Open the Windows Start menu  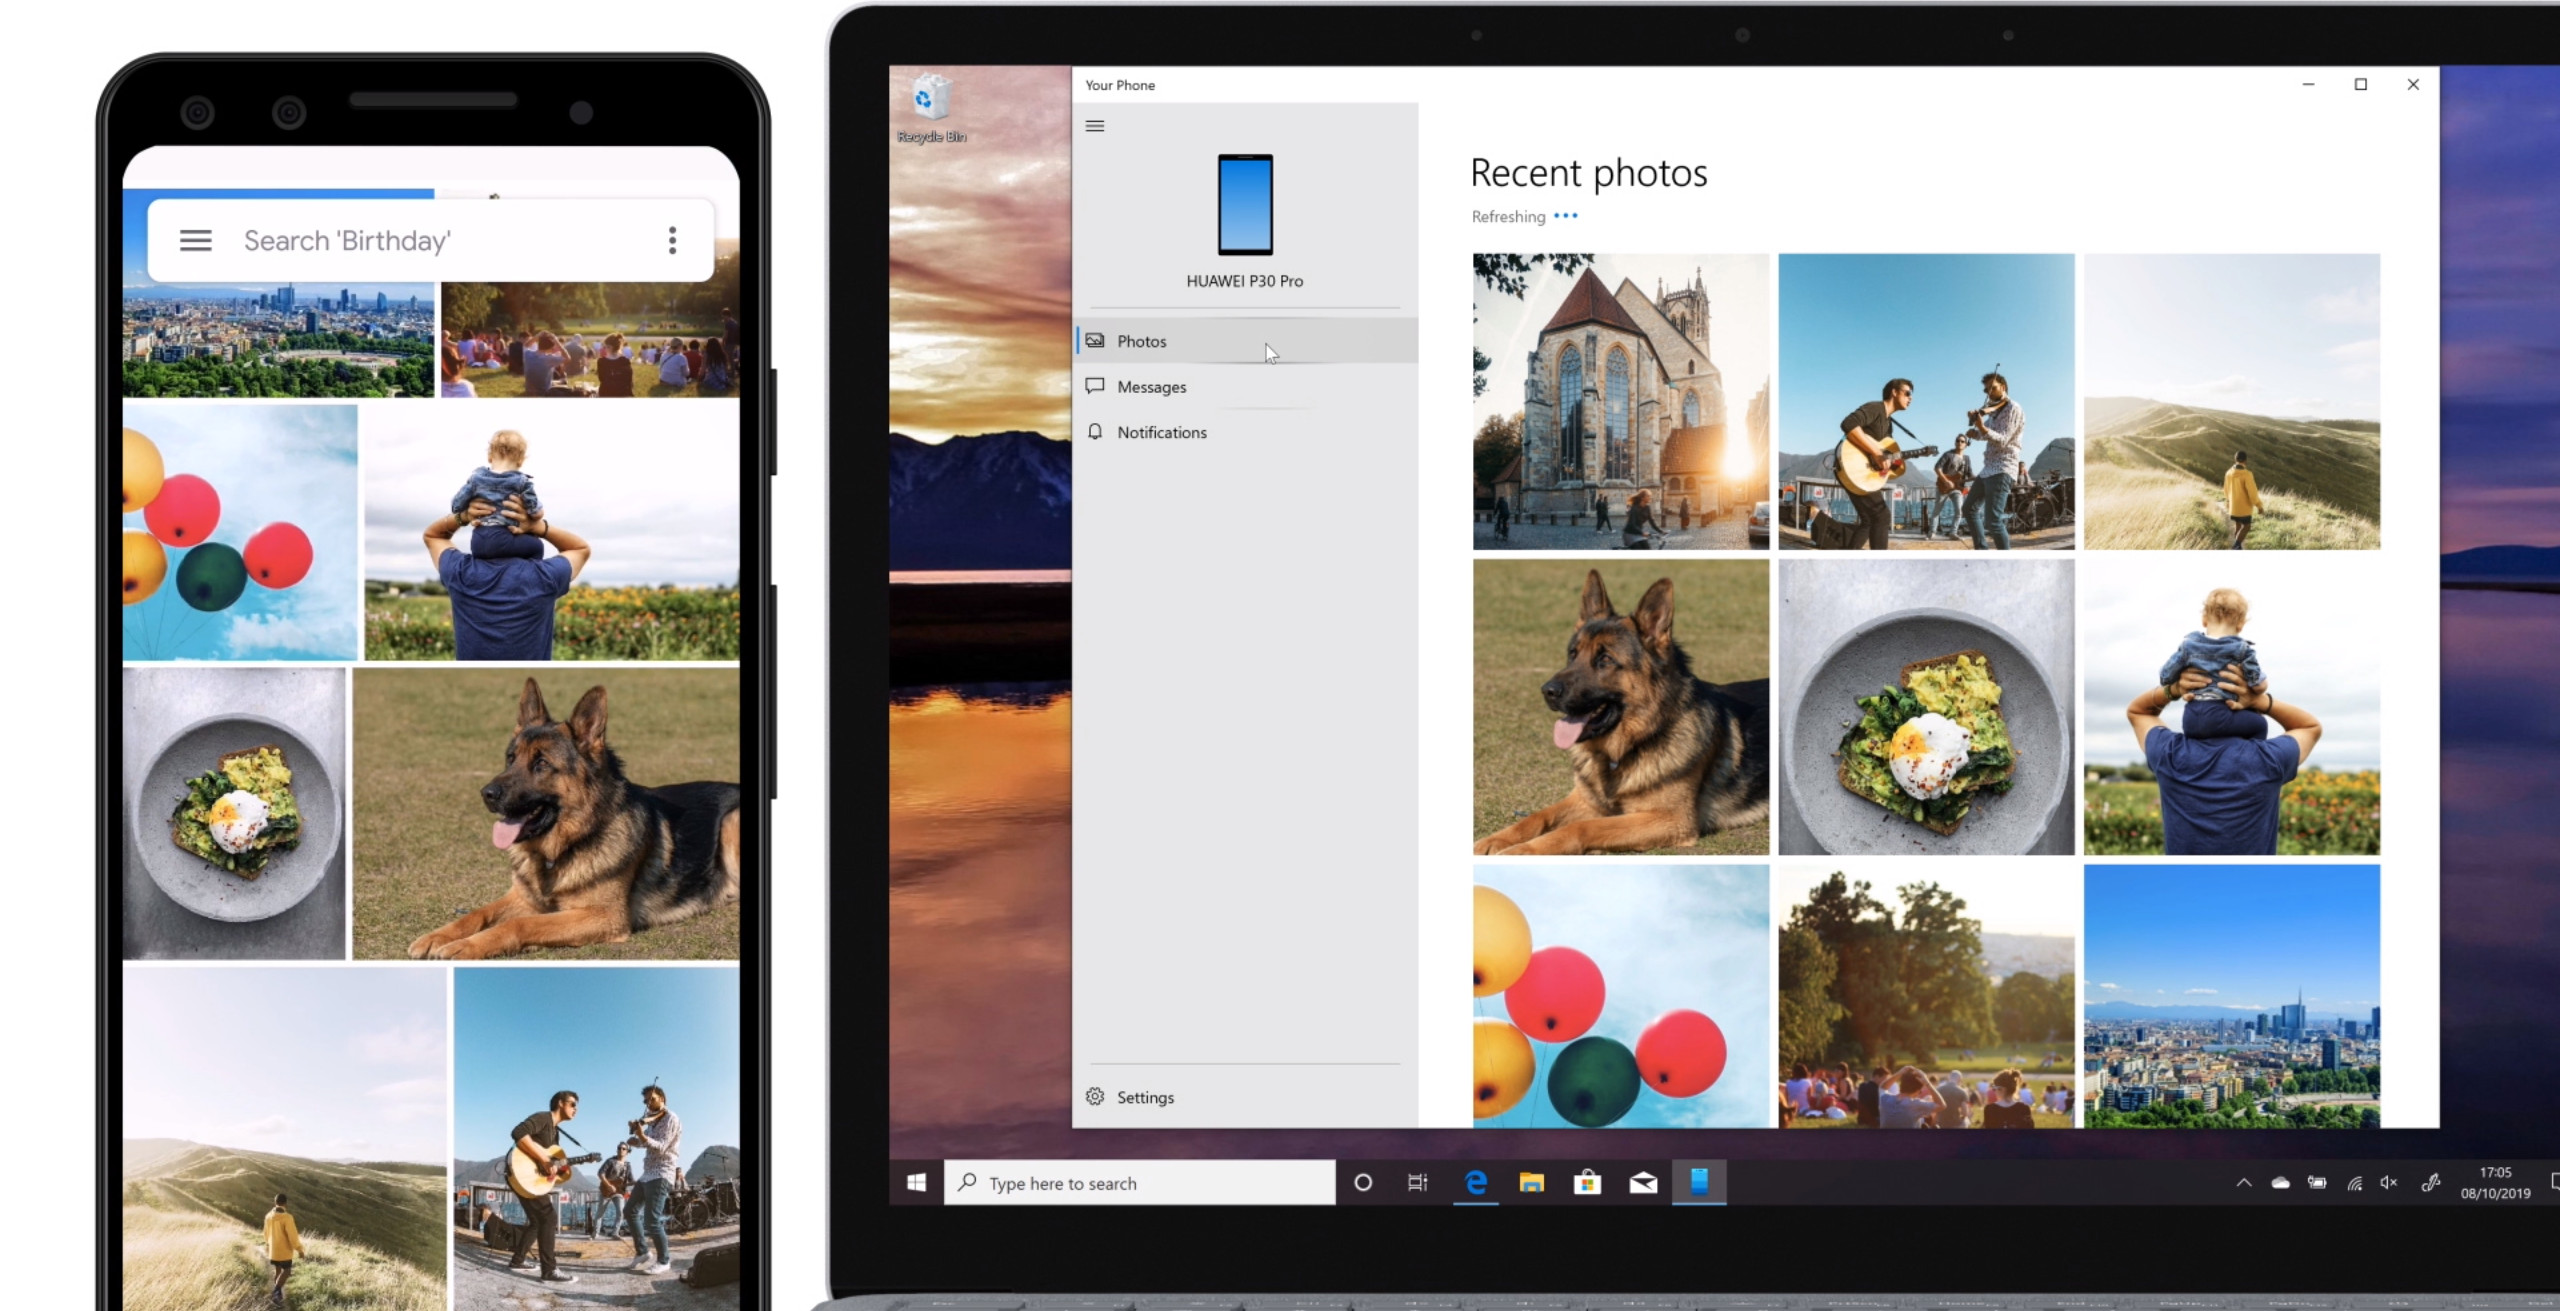point(916,1183)
